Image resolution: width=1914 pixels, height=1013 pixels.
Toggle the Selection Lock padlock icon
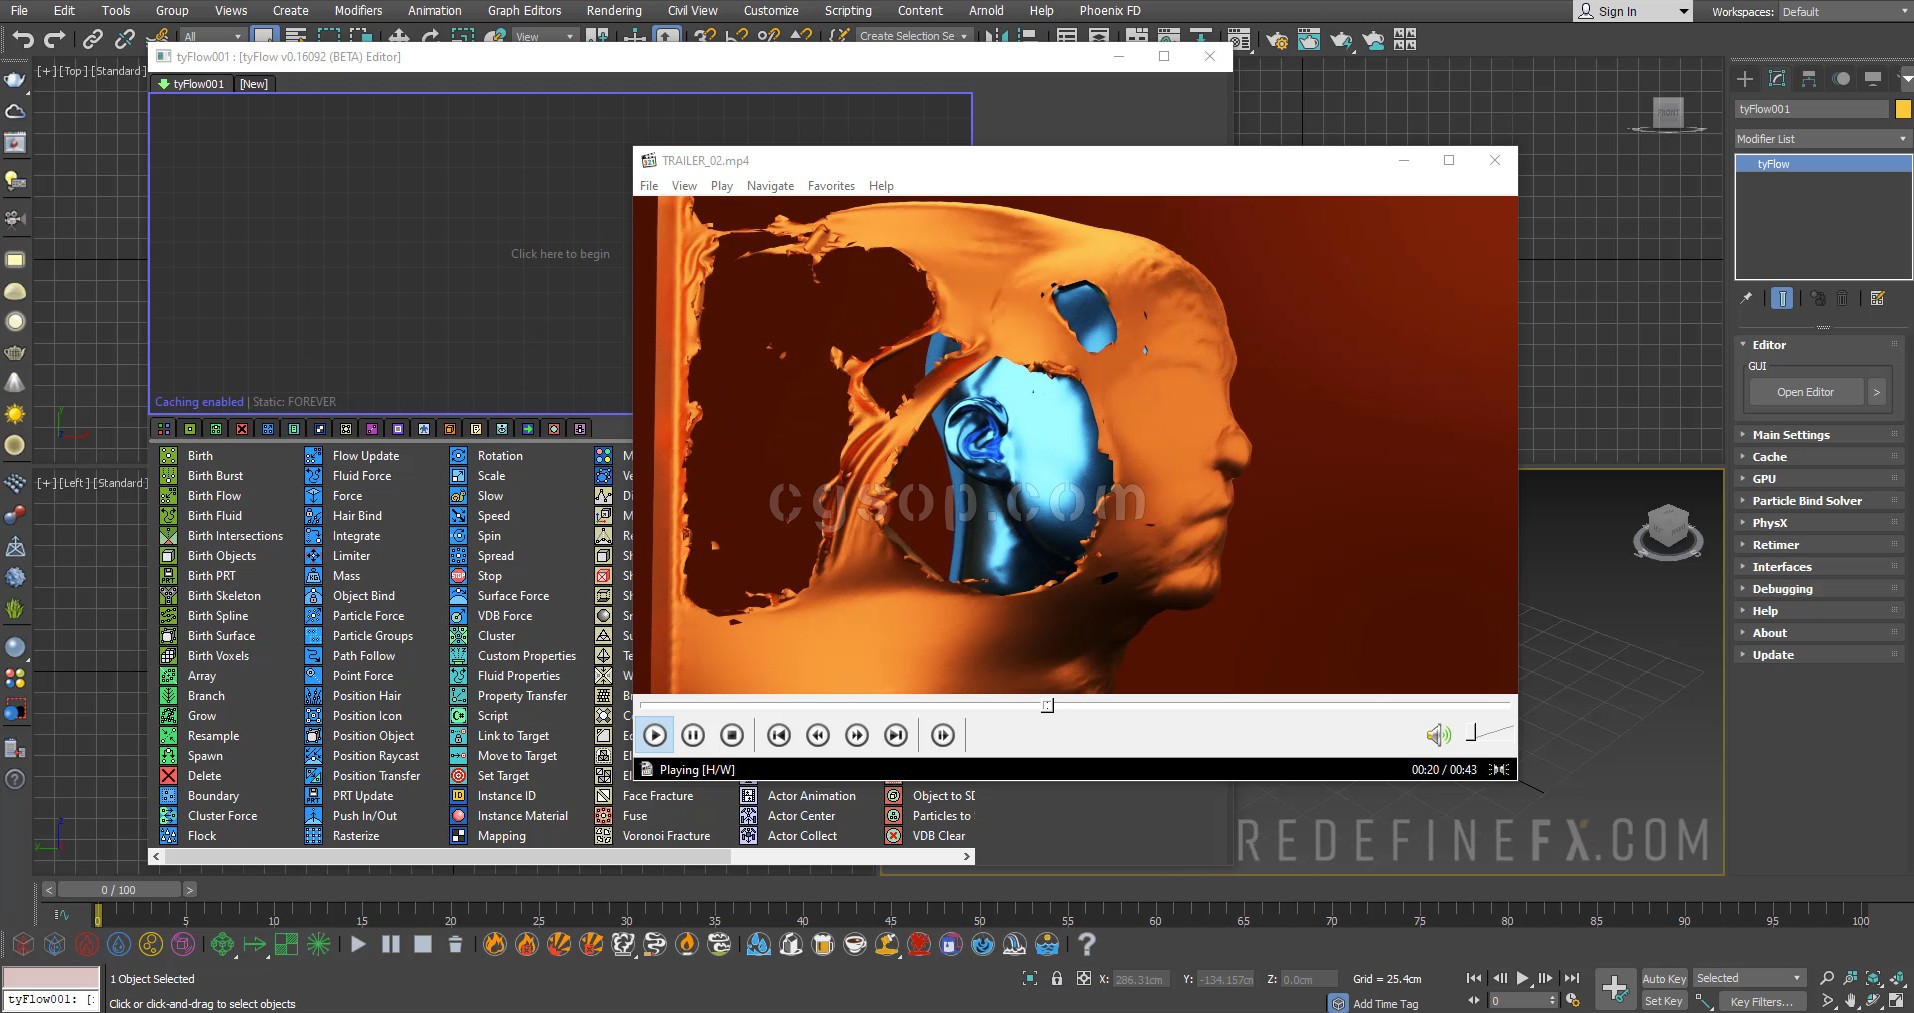pyautogui.click(x=1057, y=979)
